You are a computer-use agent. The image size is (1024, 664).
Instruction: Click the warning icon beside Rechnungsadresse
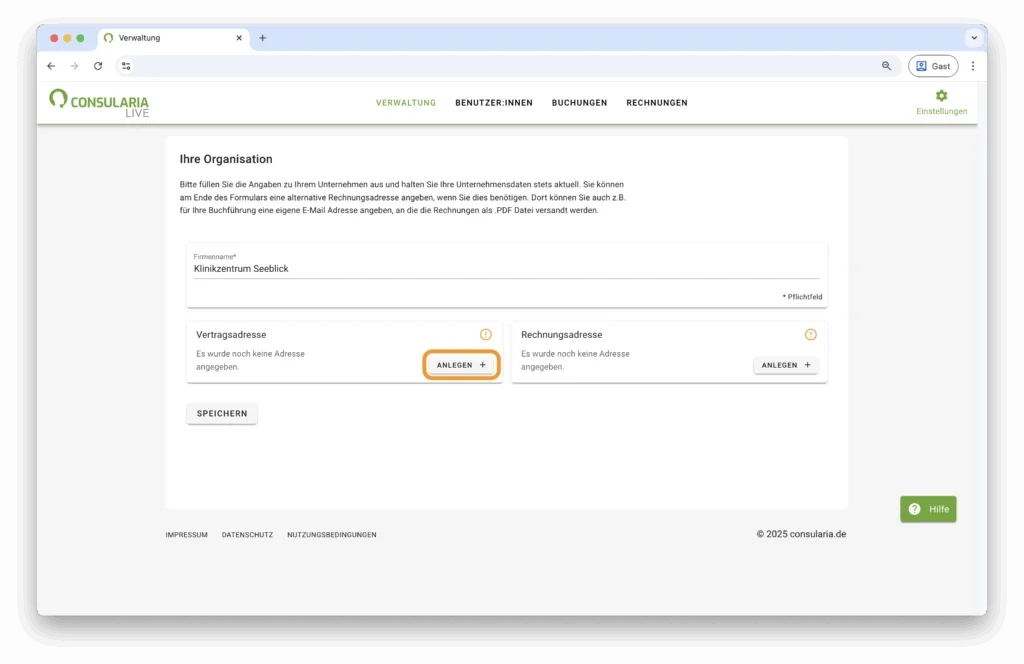[x=811, y=335]
